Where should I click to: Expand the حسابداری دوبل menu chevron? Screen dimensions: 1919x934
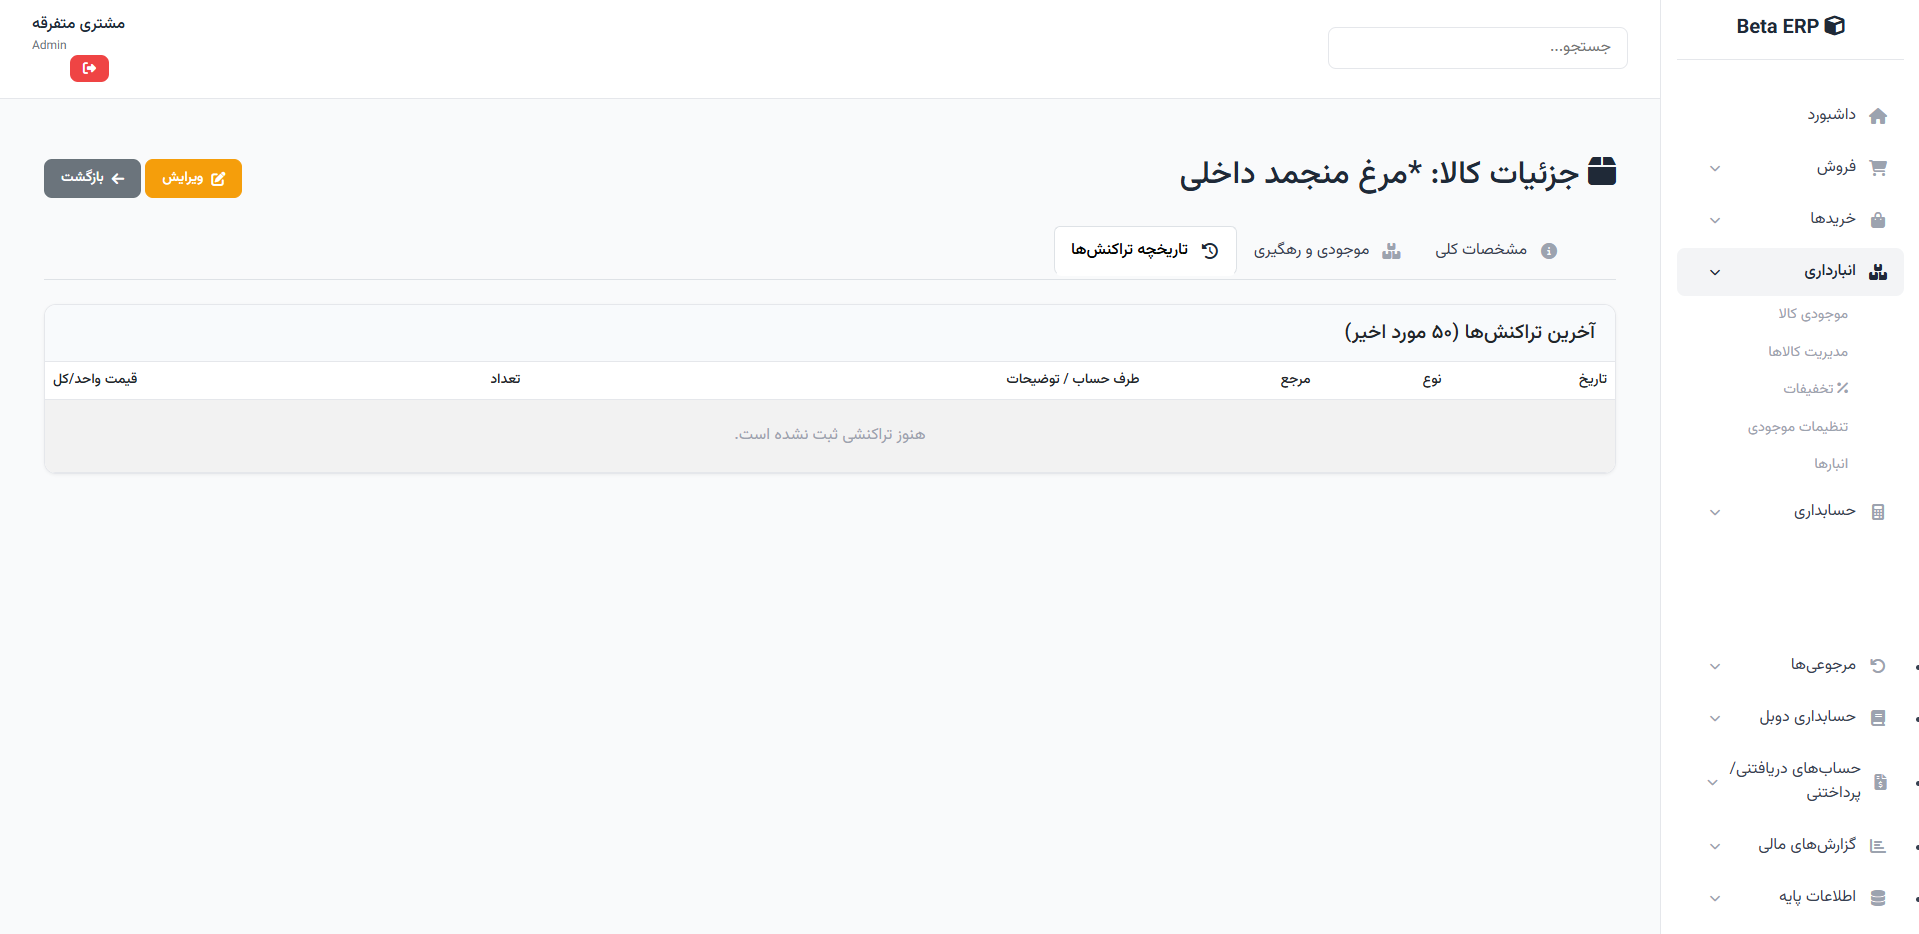1715,718
